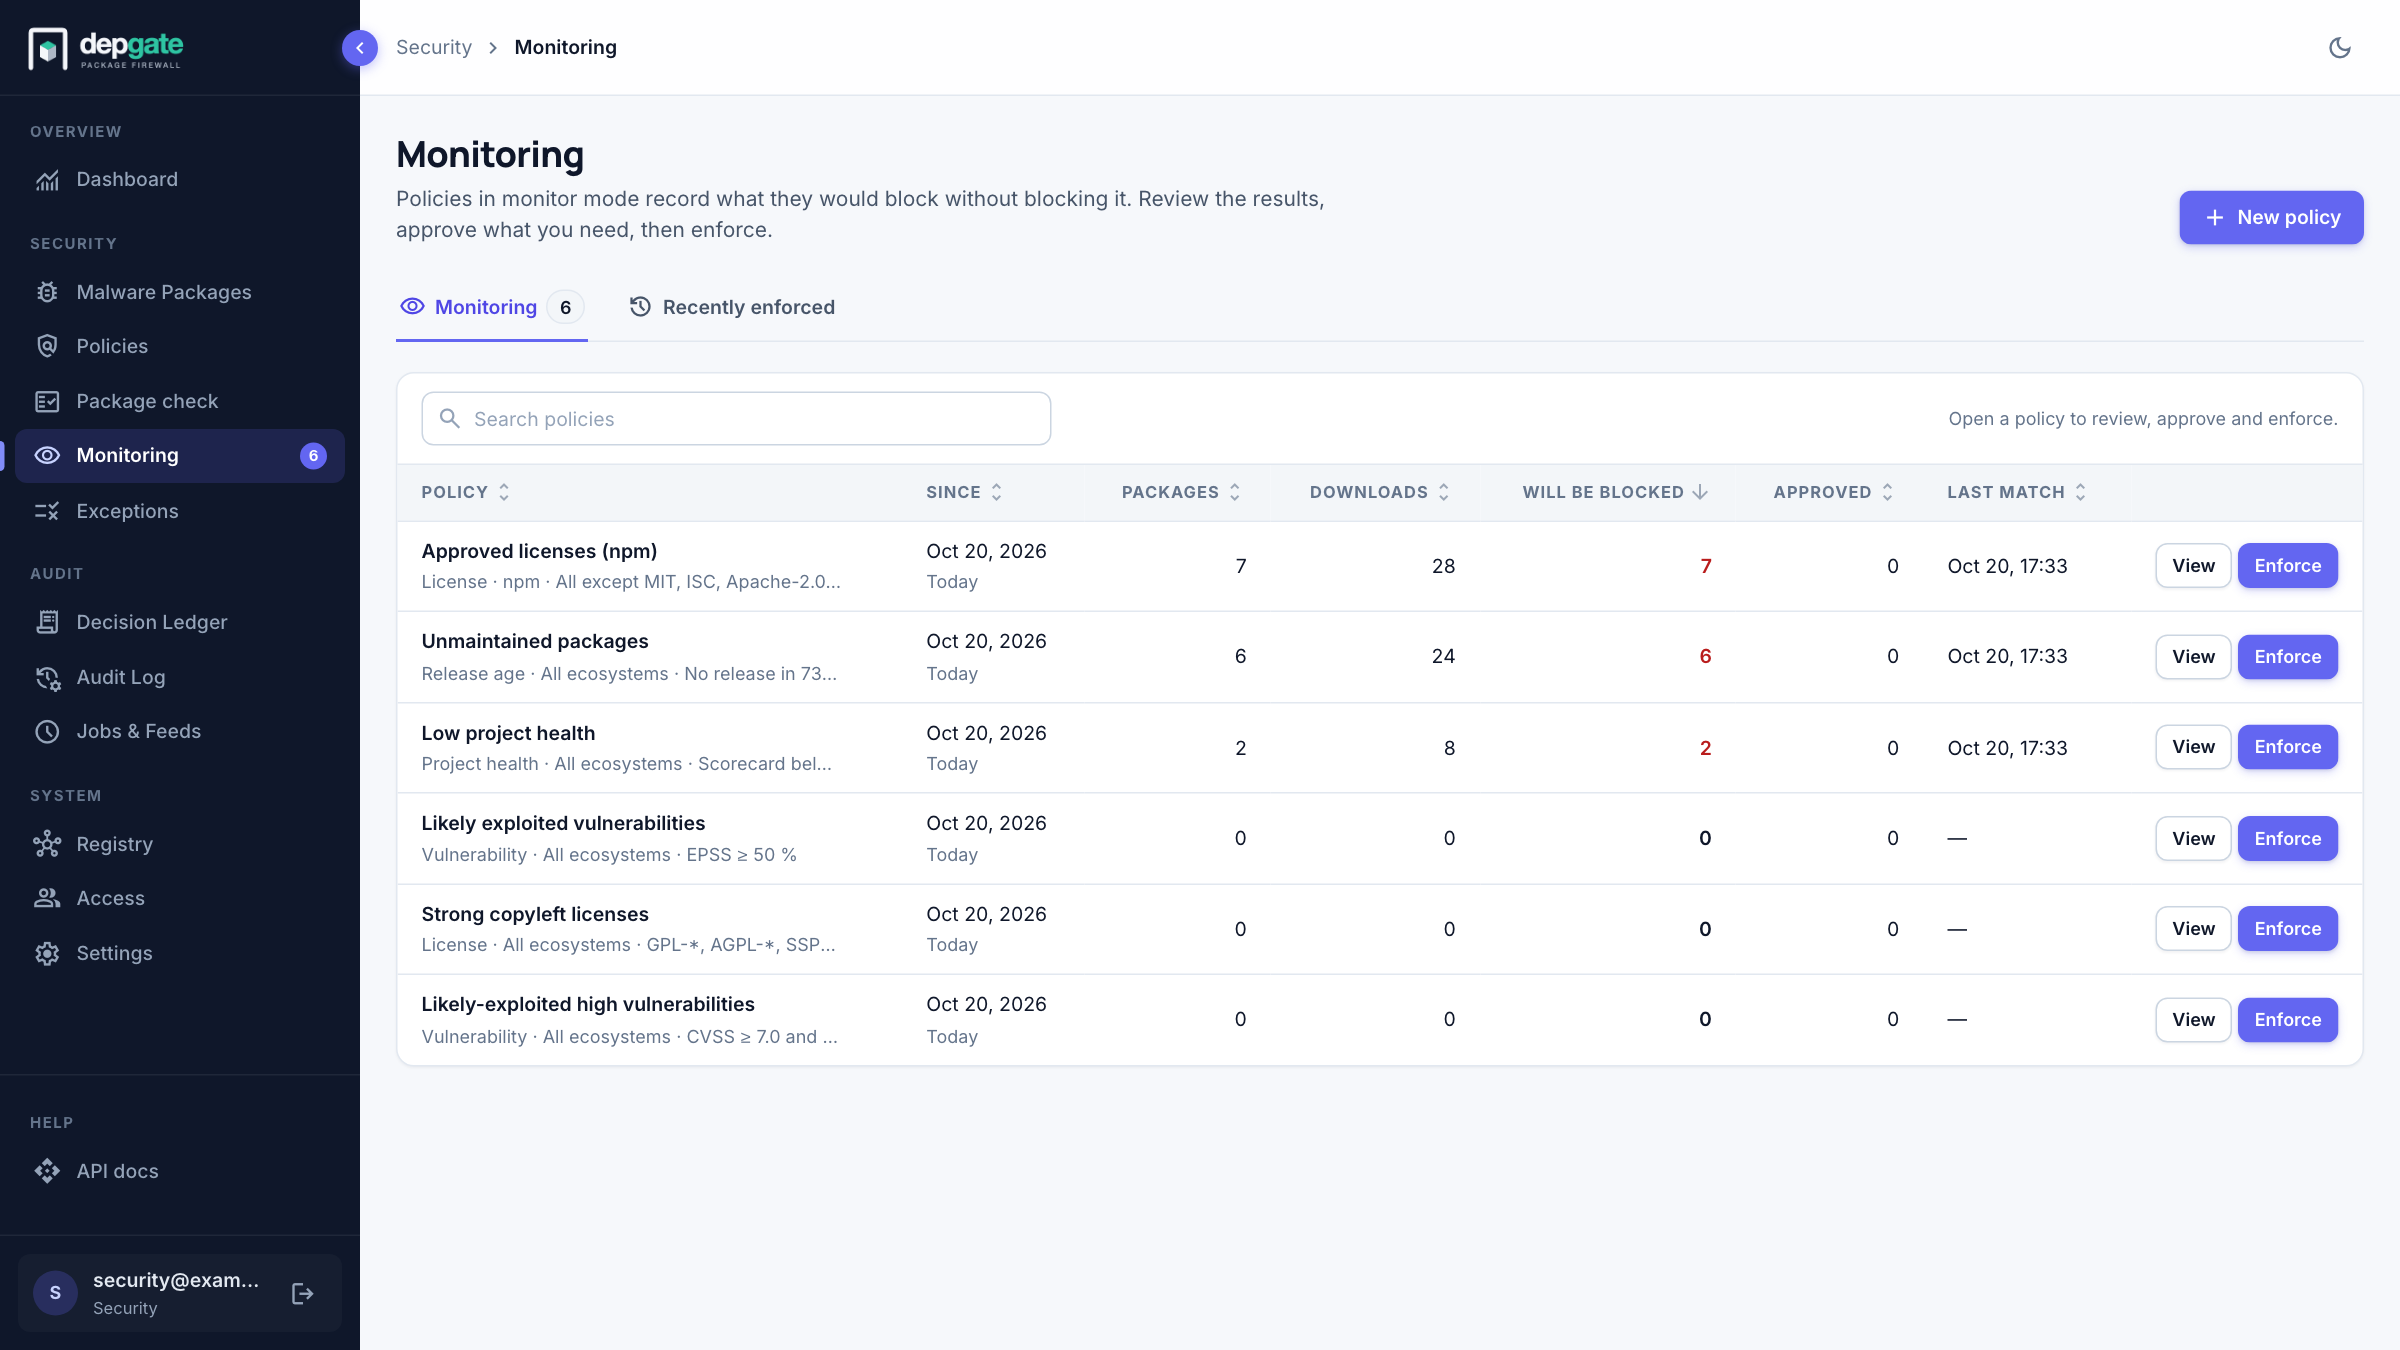The width and height of the screenshot is (2400, 1350).
Task: Enforce the Unmaintained packages policy
Action: tap(2287, 657)
